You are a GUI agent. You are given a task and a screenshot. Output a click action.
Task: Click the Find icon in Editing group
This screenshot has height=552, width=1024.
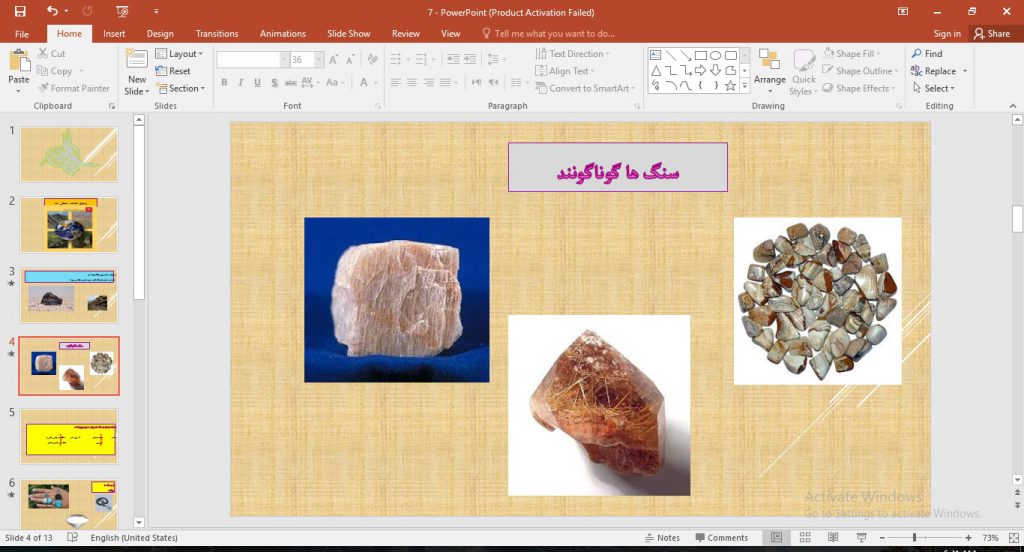[x=926, y=54]
